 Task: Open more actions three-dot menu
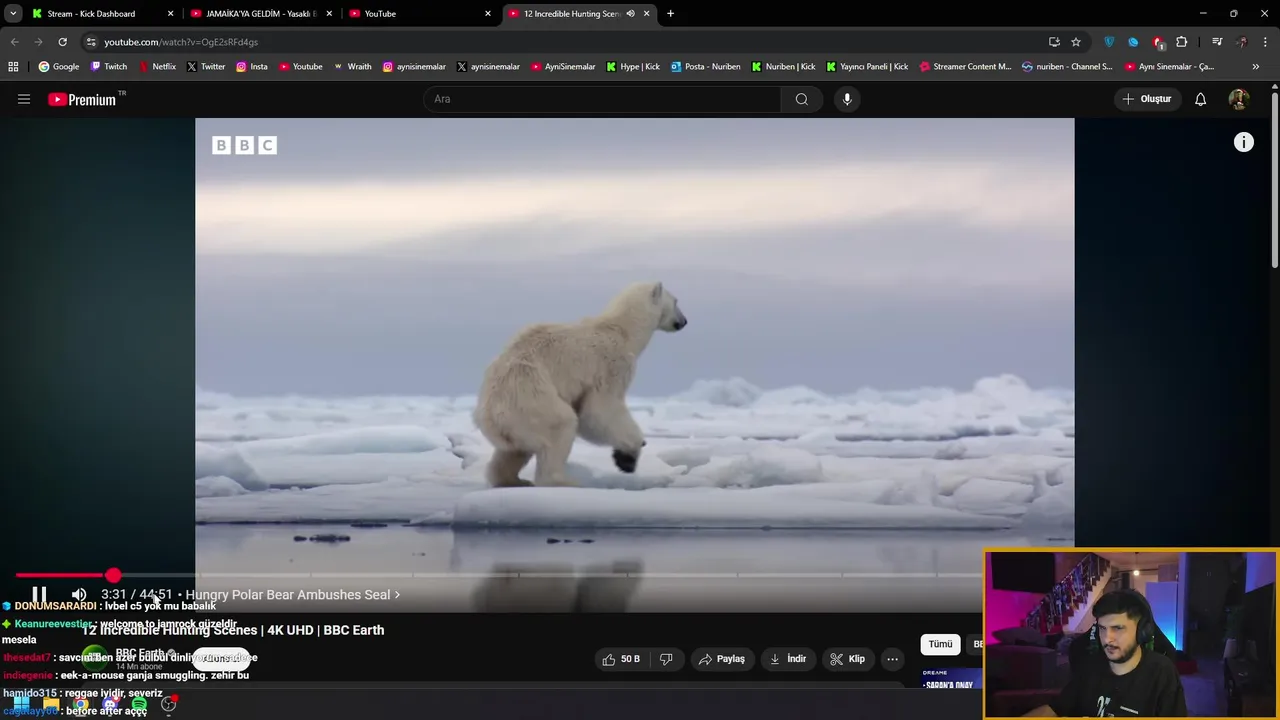[892, 659]
